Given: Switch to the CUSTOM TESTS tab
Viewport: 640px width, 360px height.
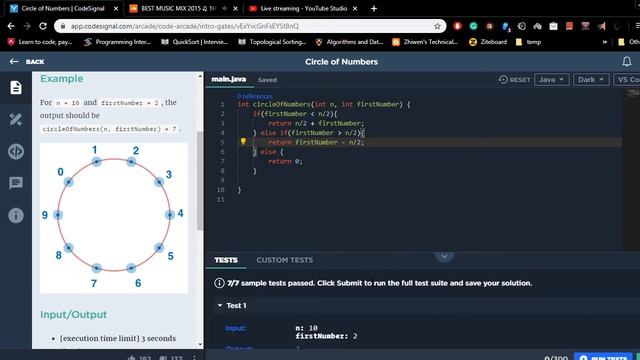Looking at the screenshot, I should click(284, 260).
